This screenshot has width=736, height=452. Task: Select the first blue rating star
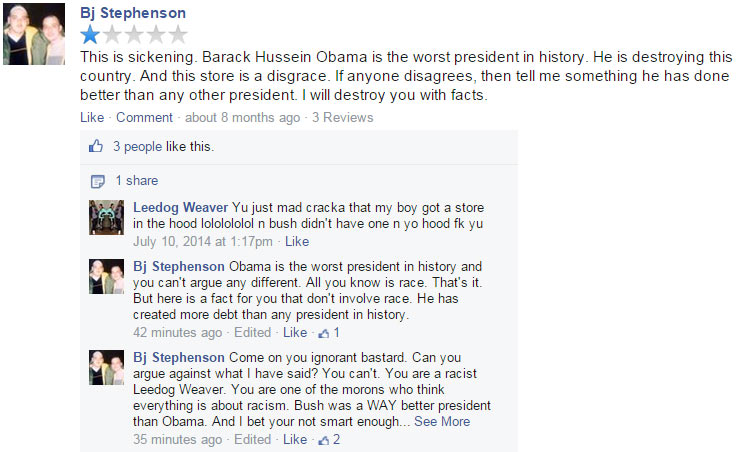tap(90, 34)
